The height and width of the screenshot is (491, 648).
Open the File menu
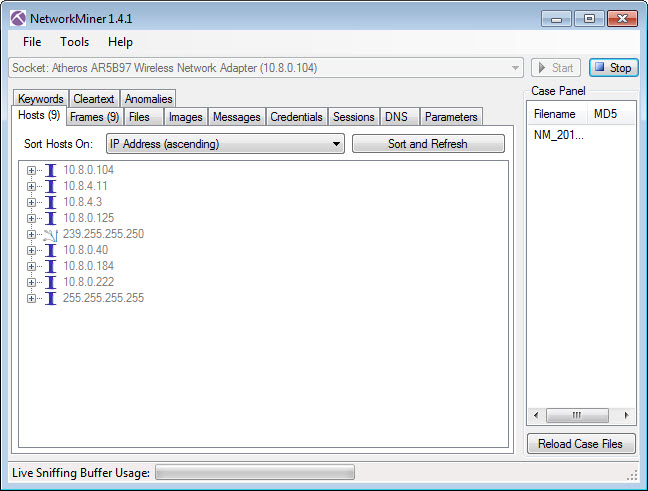tap(32, 42)
